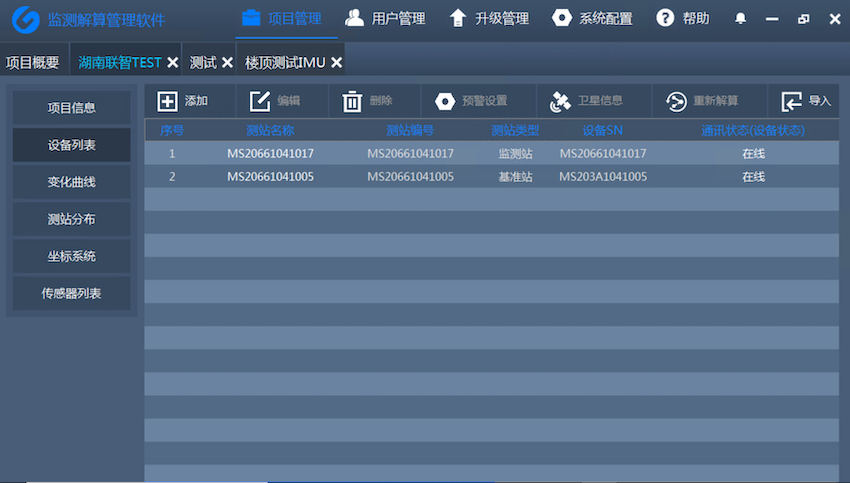Select 设备列表 in the sidebar
Image resolution: width=850 pixels, height=483 pixels.
(72, 145)
